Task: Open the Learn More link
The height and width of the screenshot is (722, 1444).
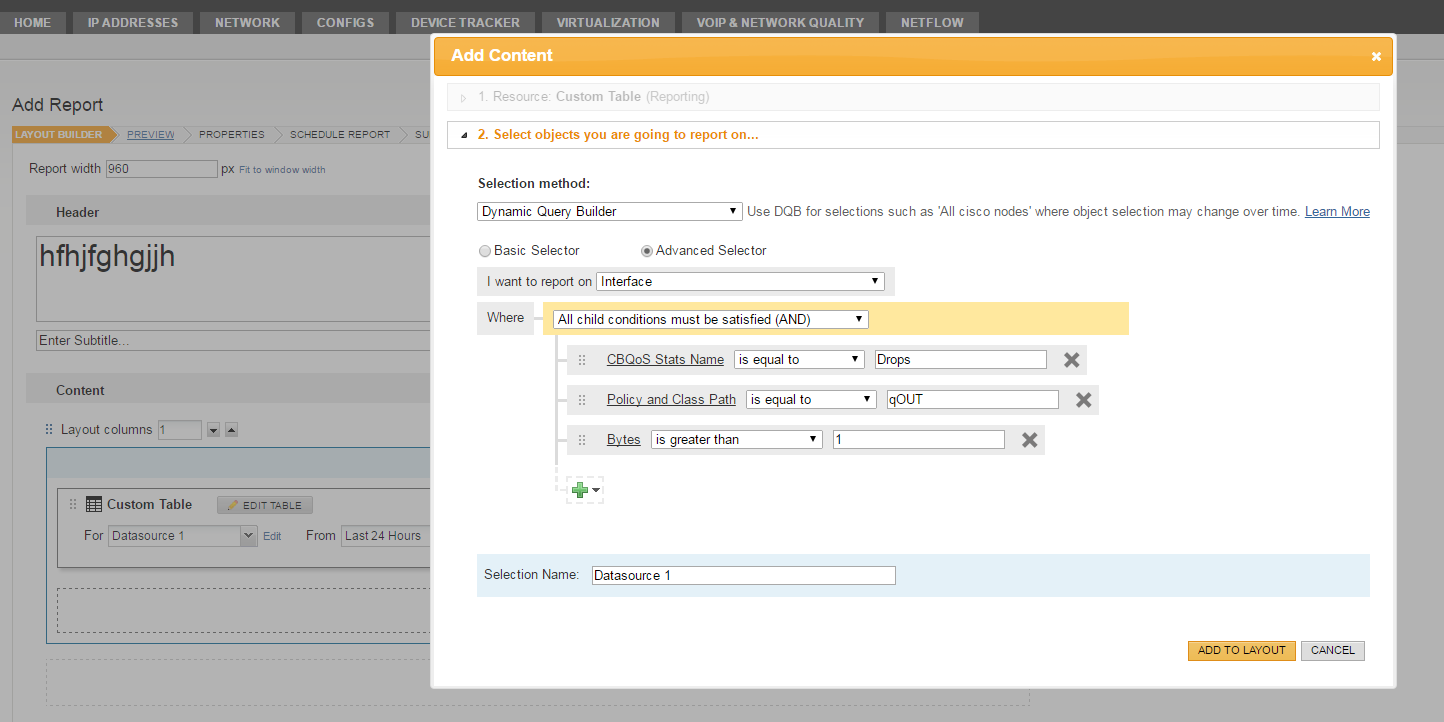Action: 1337,212
